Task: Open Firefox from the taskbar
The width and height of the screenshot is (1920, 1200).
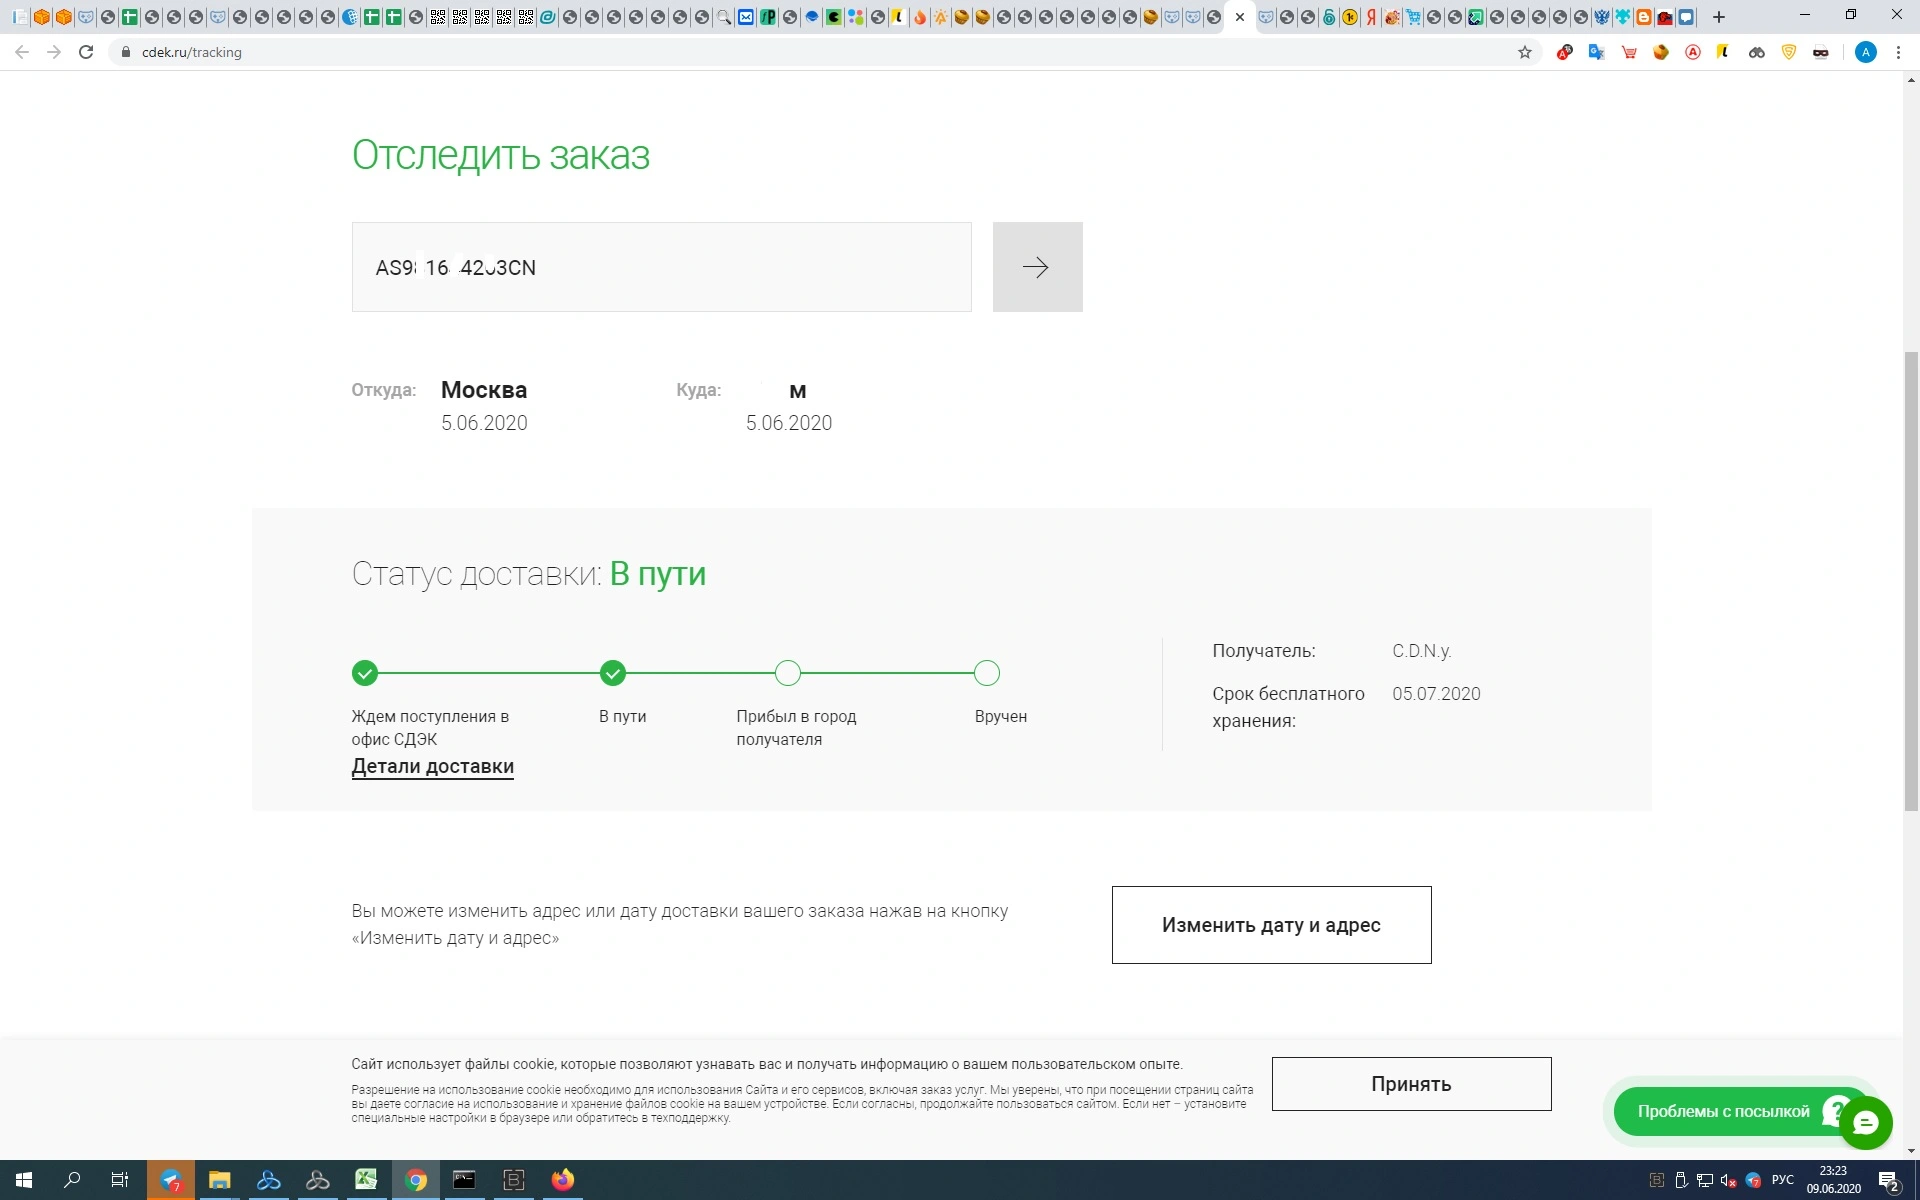Action: click(x=562, y=1180)
